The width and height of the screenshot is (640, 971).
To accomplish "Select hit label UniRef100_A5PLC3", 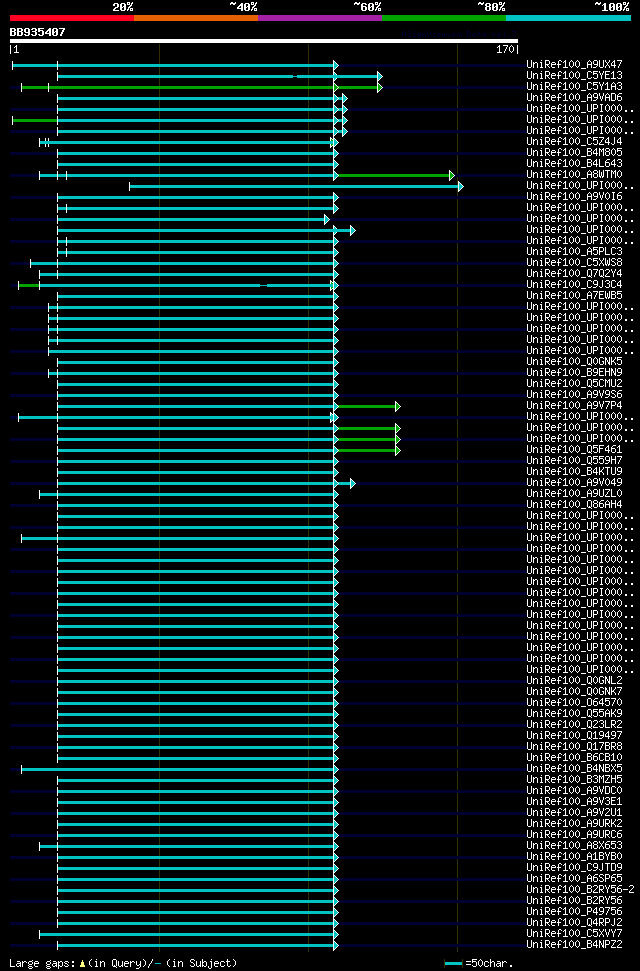I will 574,251.
